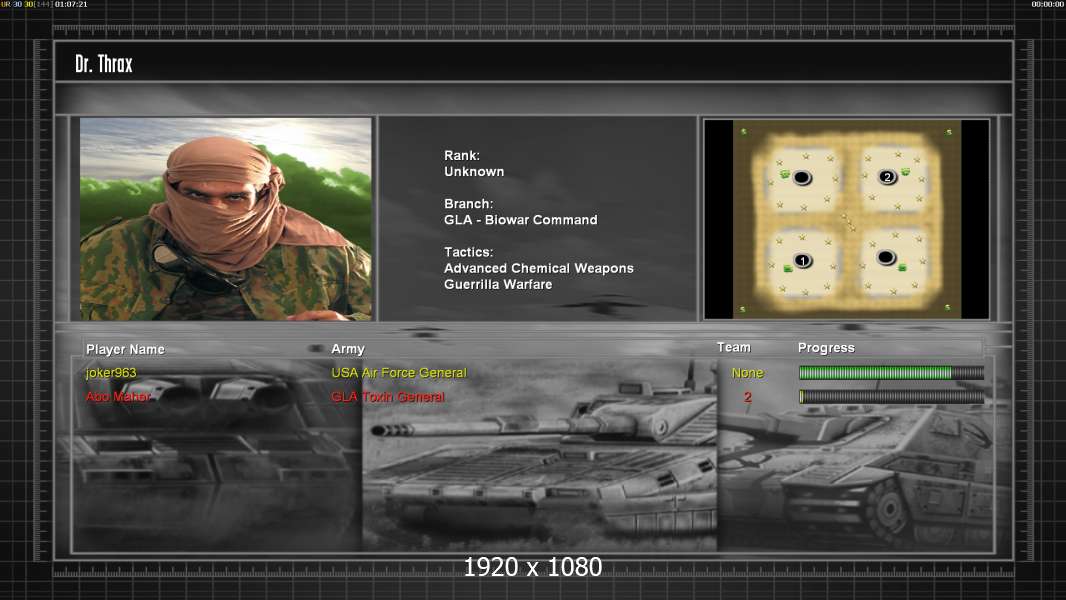Click the "00:00:00" clock readout
The width and height of the screenshot is (1066, 600).
pyautogui.click(x=1048, y=4)
